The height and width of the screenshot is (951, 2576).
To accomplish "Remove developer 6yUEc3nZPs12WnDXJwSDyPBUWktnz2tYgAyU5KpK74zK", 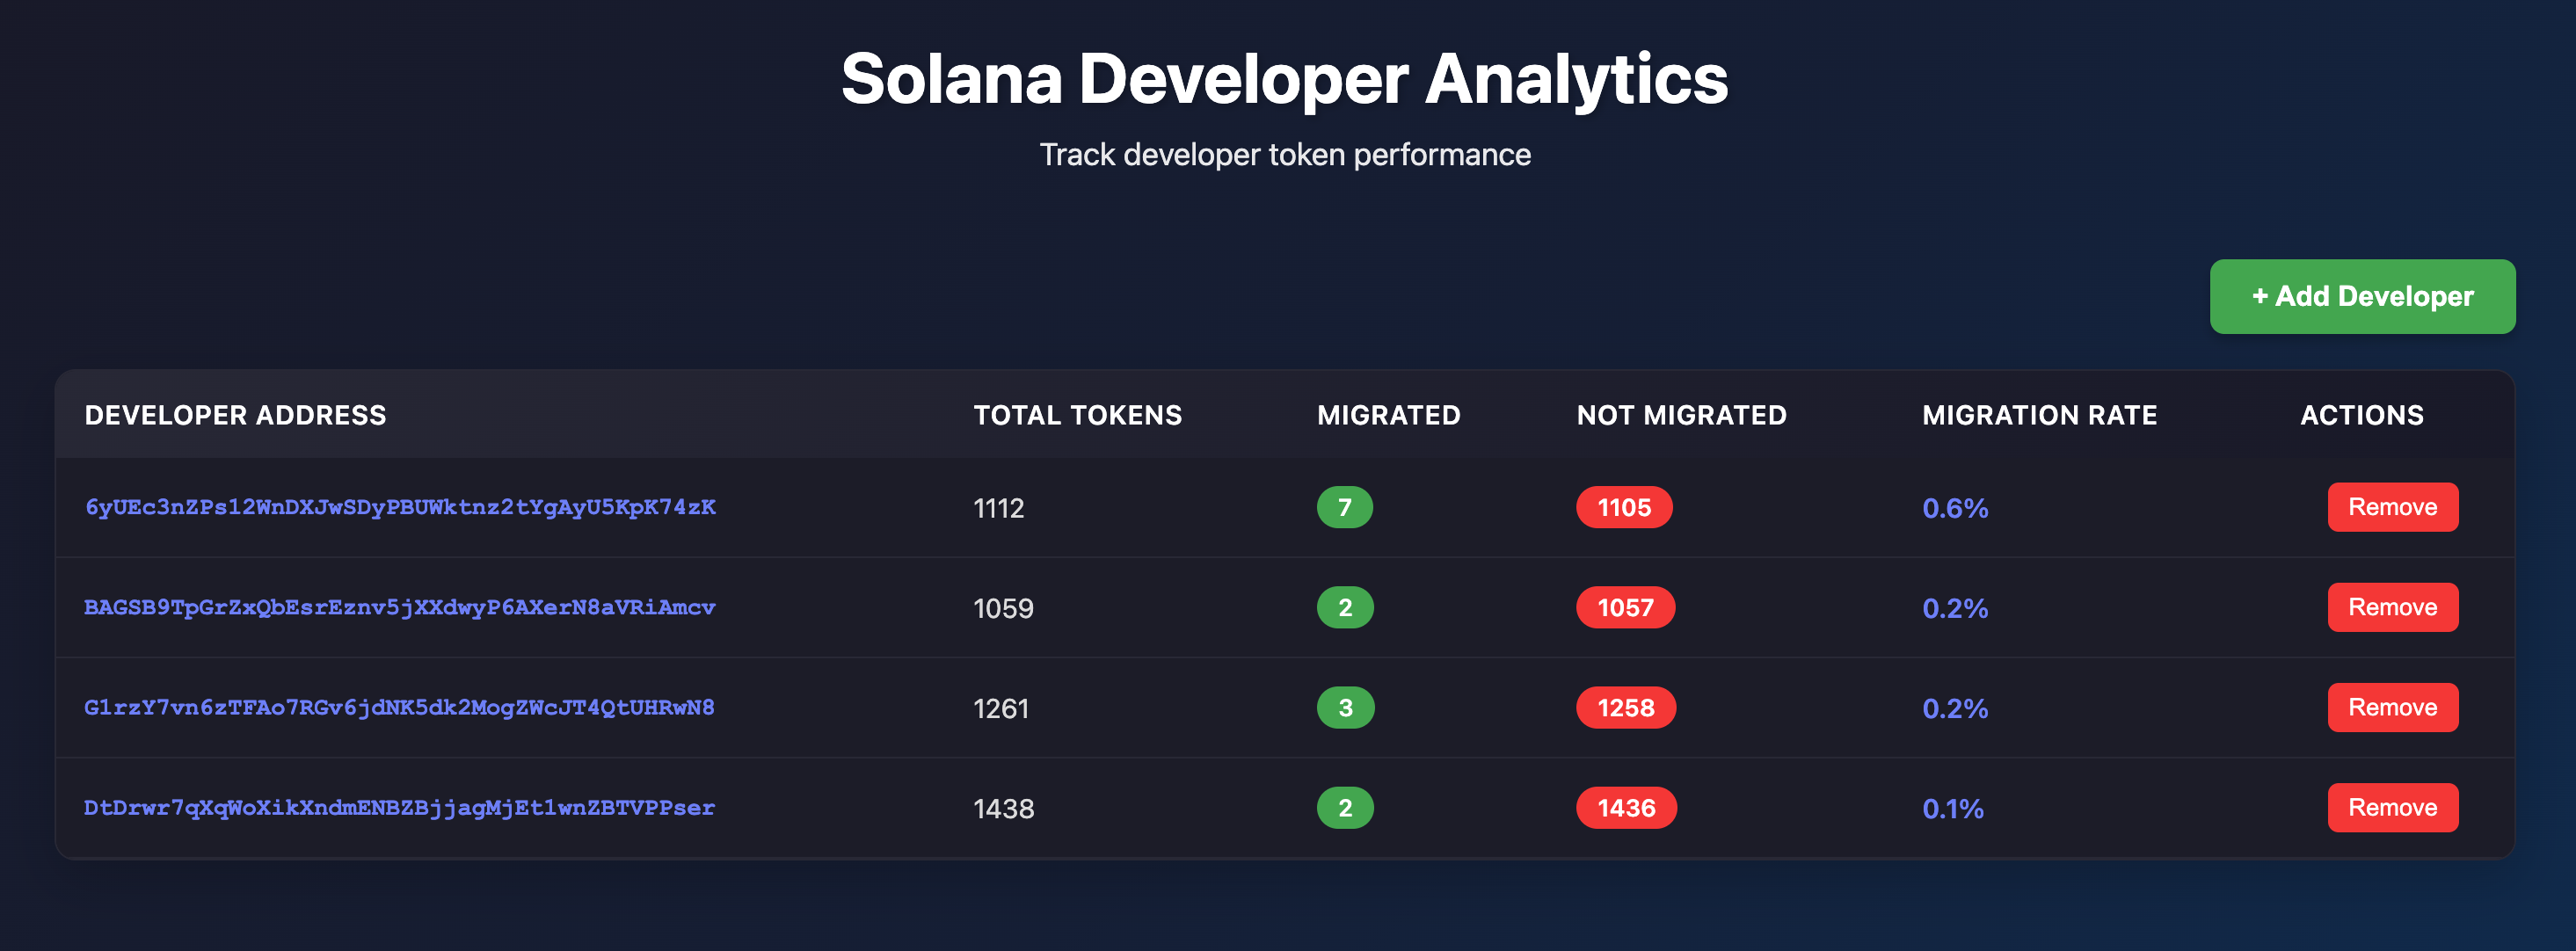I will (2392, 507).
